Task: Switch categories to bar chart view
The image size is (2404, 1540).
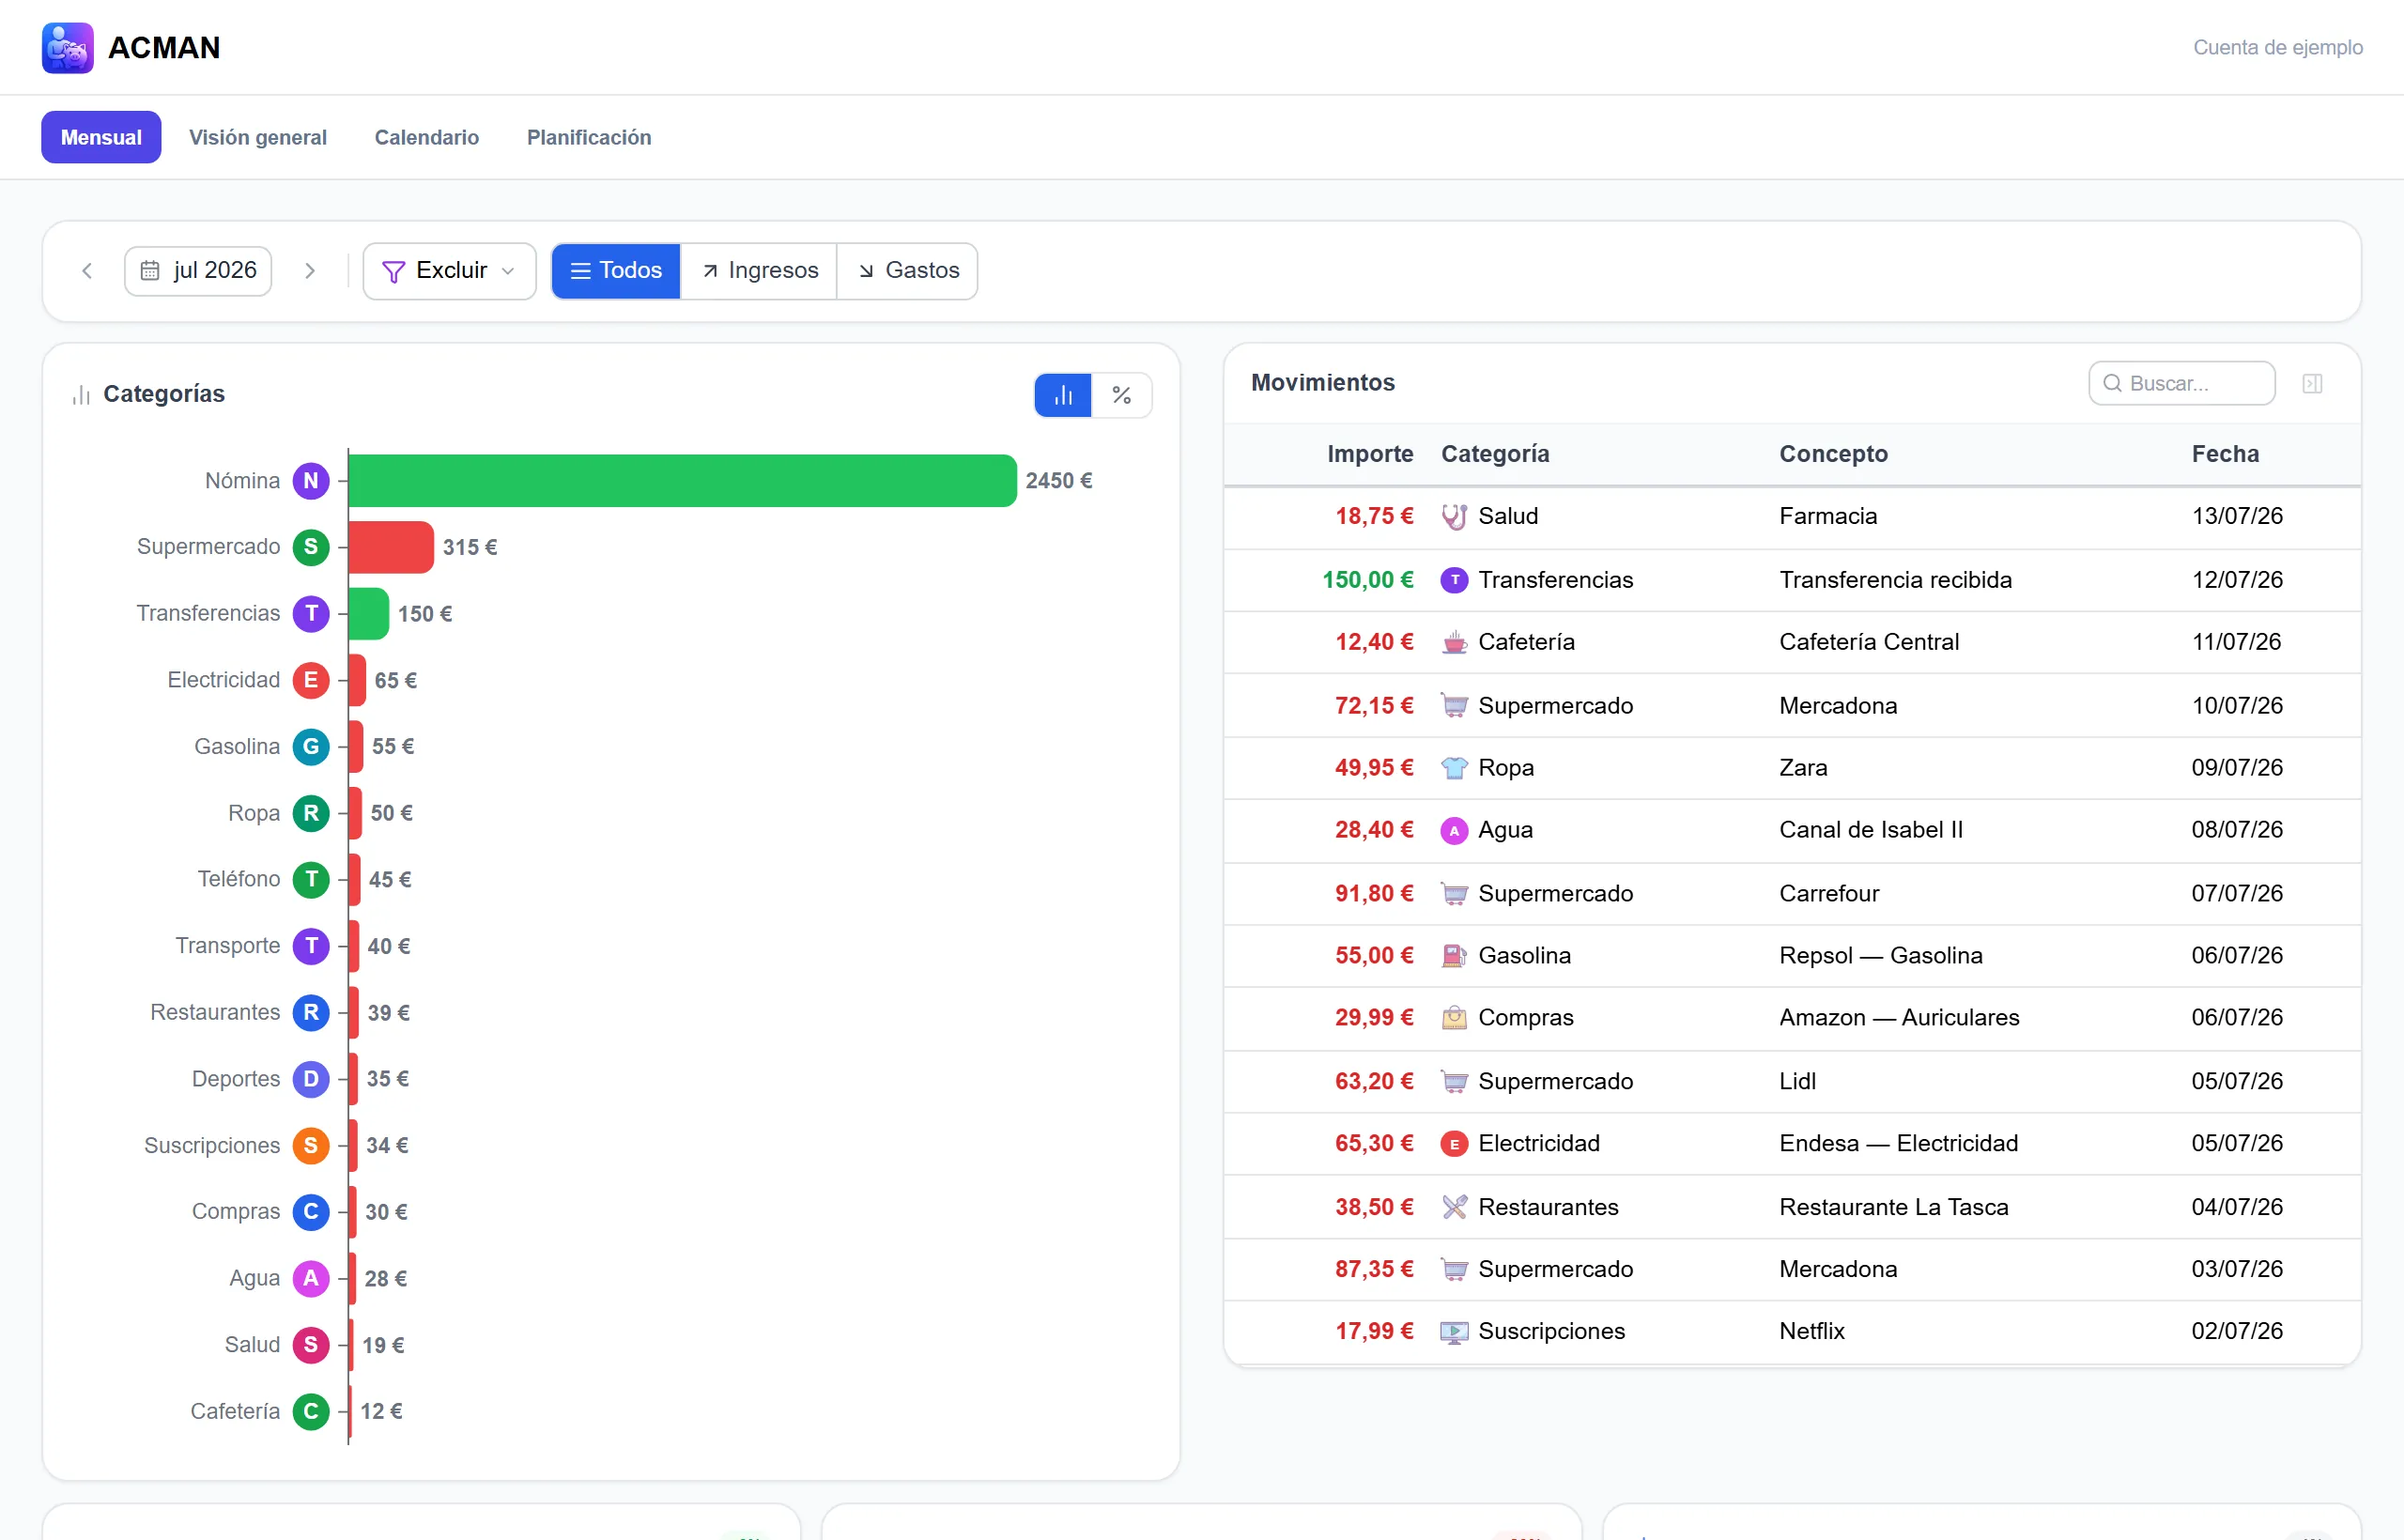Action: click(x=1063, y=395)
